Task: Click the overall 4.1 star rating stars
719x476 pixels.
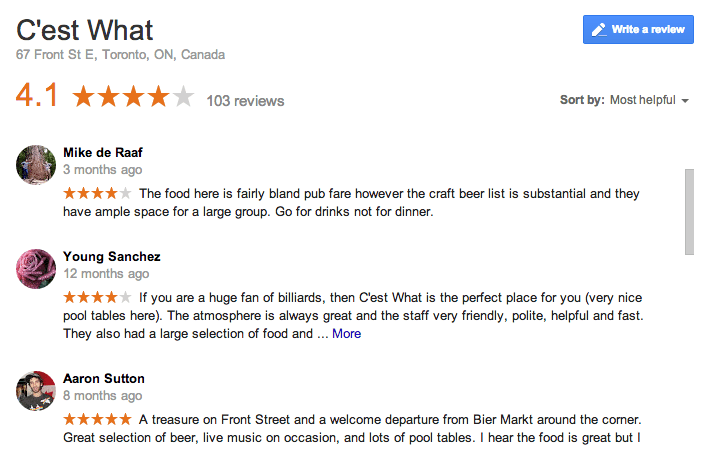Action: tap(133, 96)
